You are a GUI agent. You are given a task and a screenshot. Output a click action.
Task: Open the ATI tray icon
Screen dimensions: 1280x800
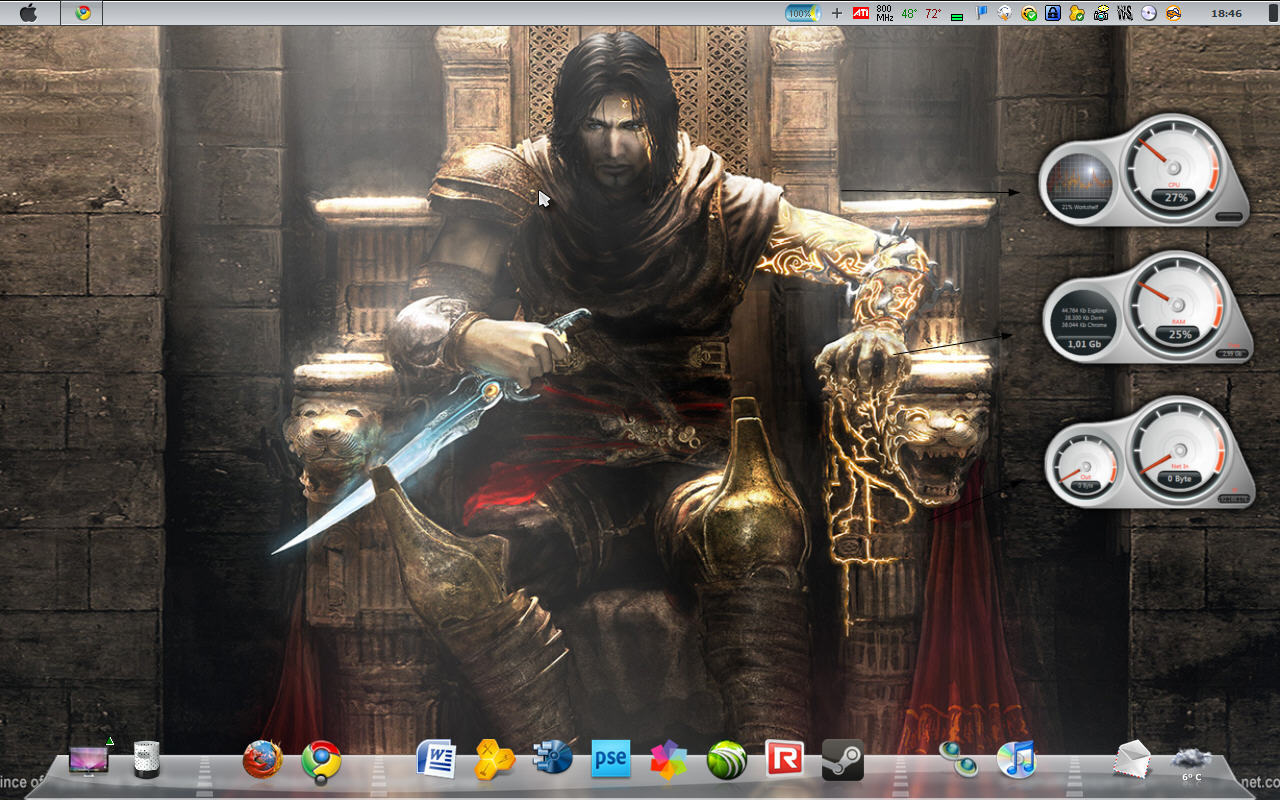860,13
